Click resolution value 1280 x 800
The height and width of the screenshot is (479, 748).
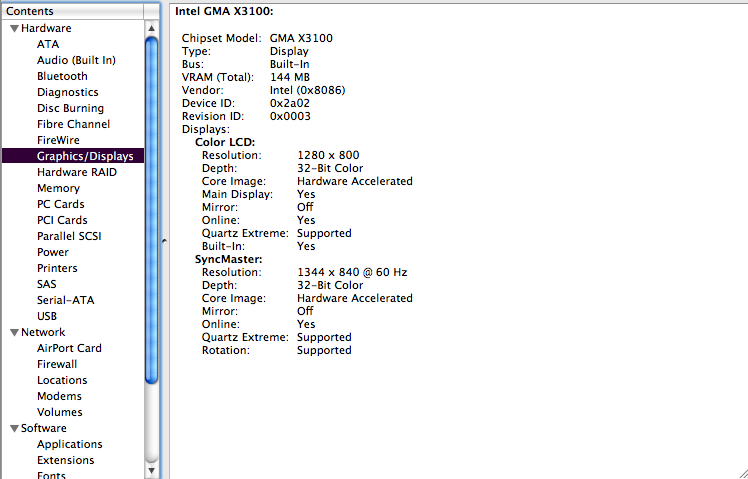click(328, 155)
